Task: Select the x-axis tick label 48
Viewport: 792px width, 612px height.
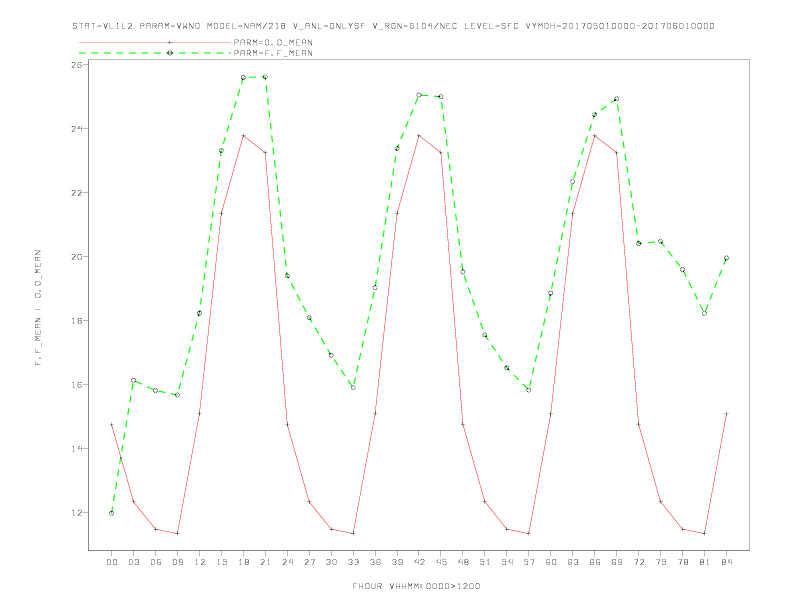Action: [463, 562]
